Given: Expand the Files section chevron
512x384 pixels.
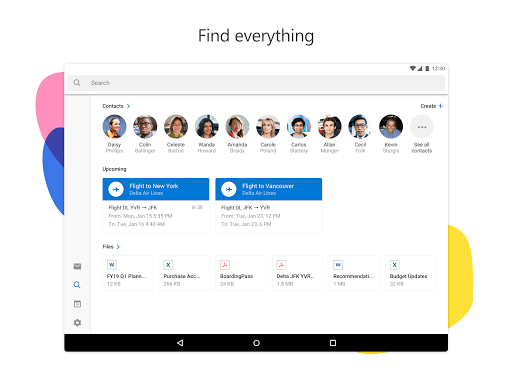Looking at the screenshot, I should [x=118, y=247].
